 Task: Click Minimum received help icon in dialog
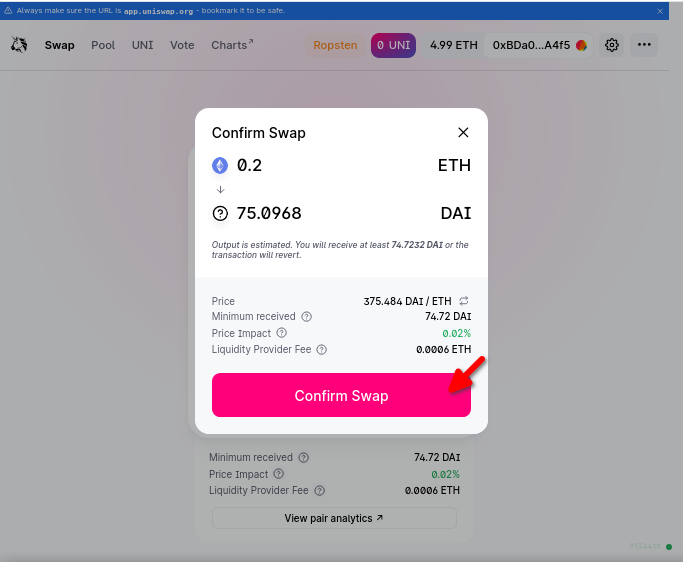[x=307, y=317]
